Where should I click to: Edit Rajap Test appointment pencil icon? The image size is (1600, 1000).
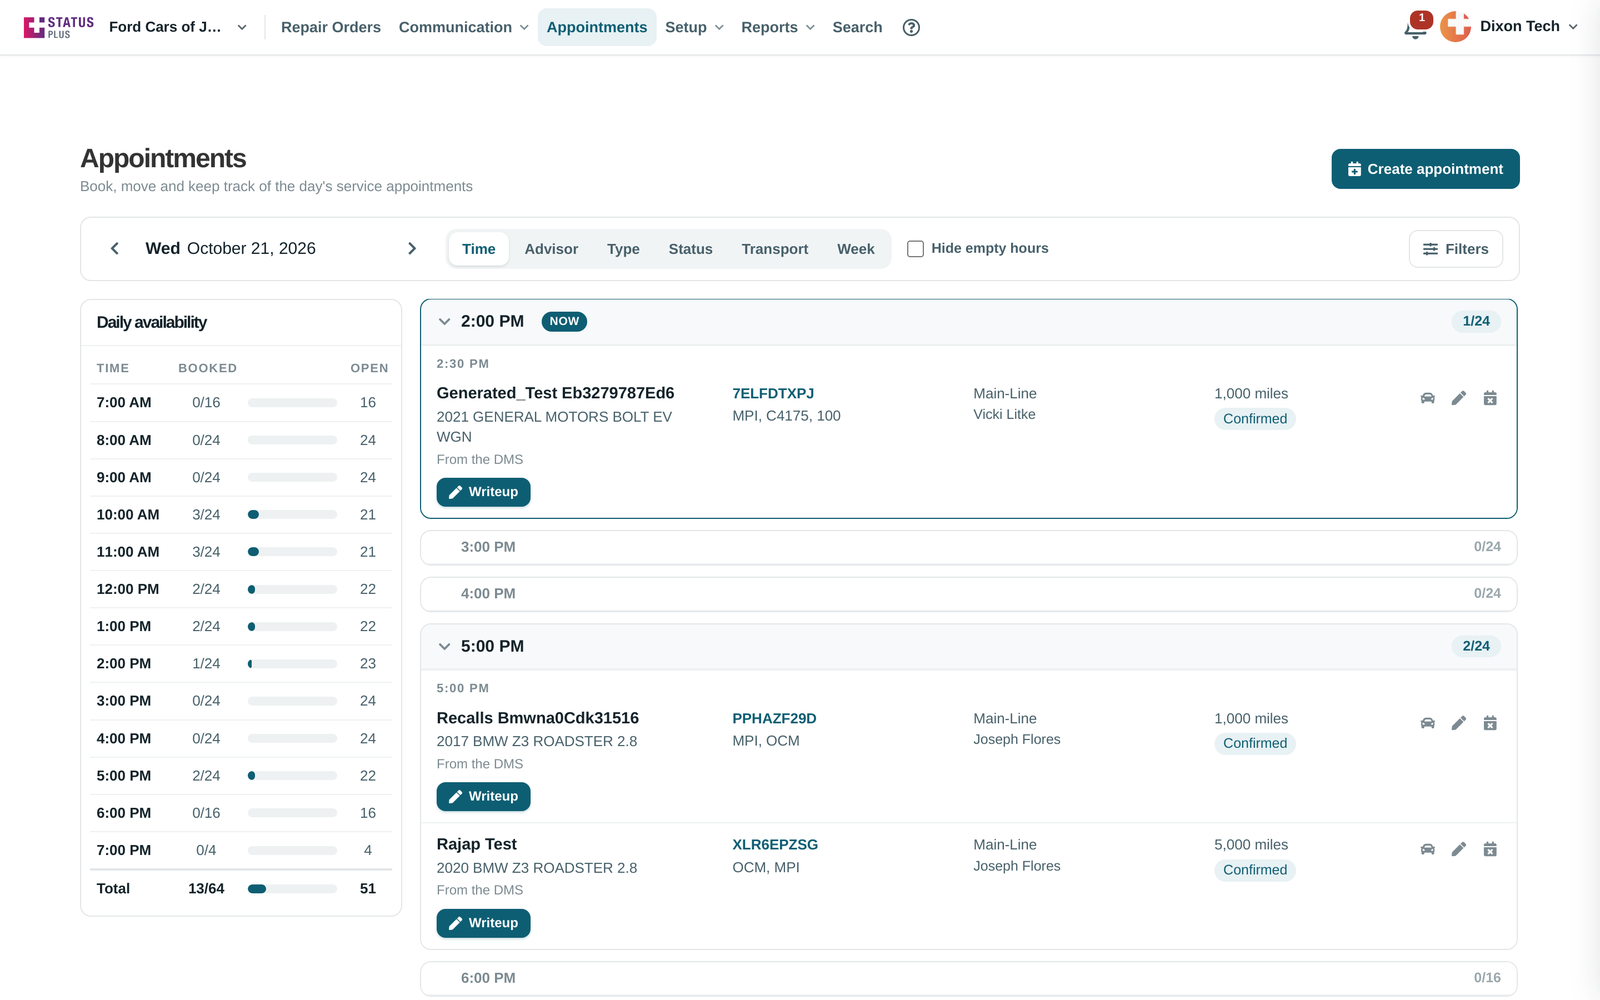1459,849
